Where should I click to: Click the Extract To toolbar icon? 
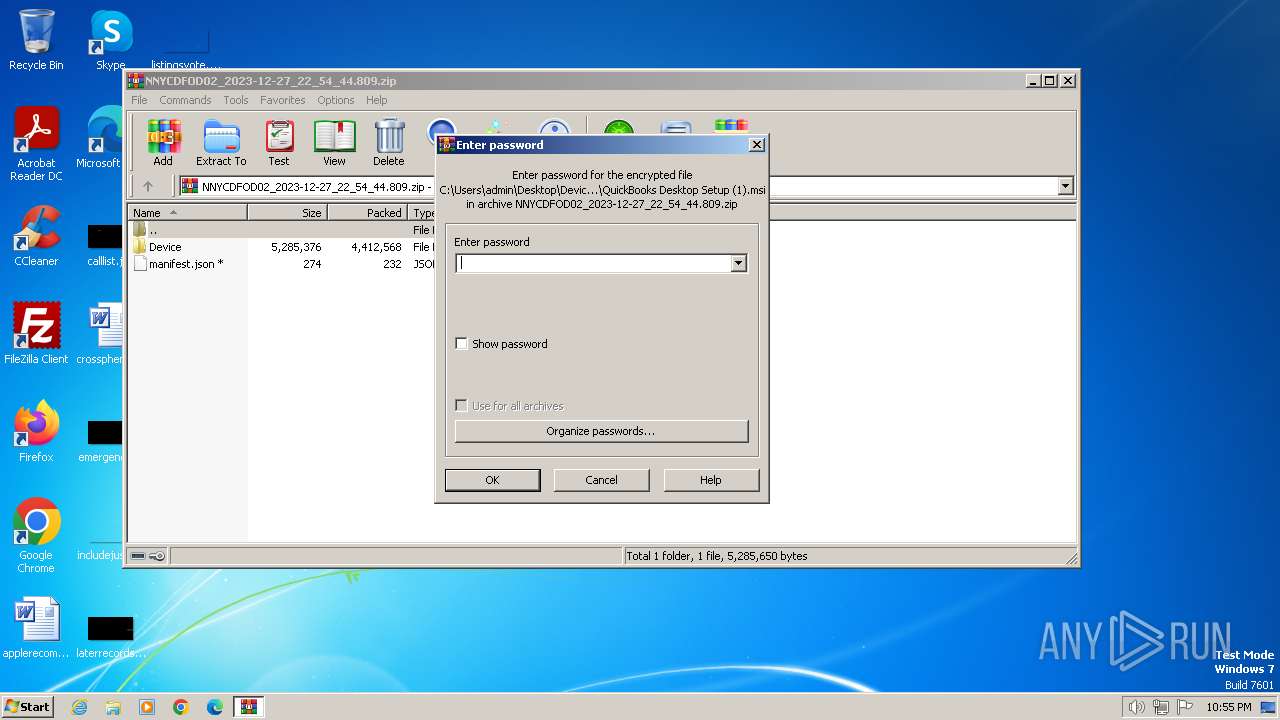tap(221, 142)
